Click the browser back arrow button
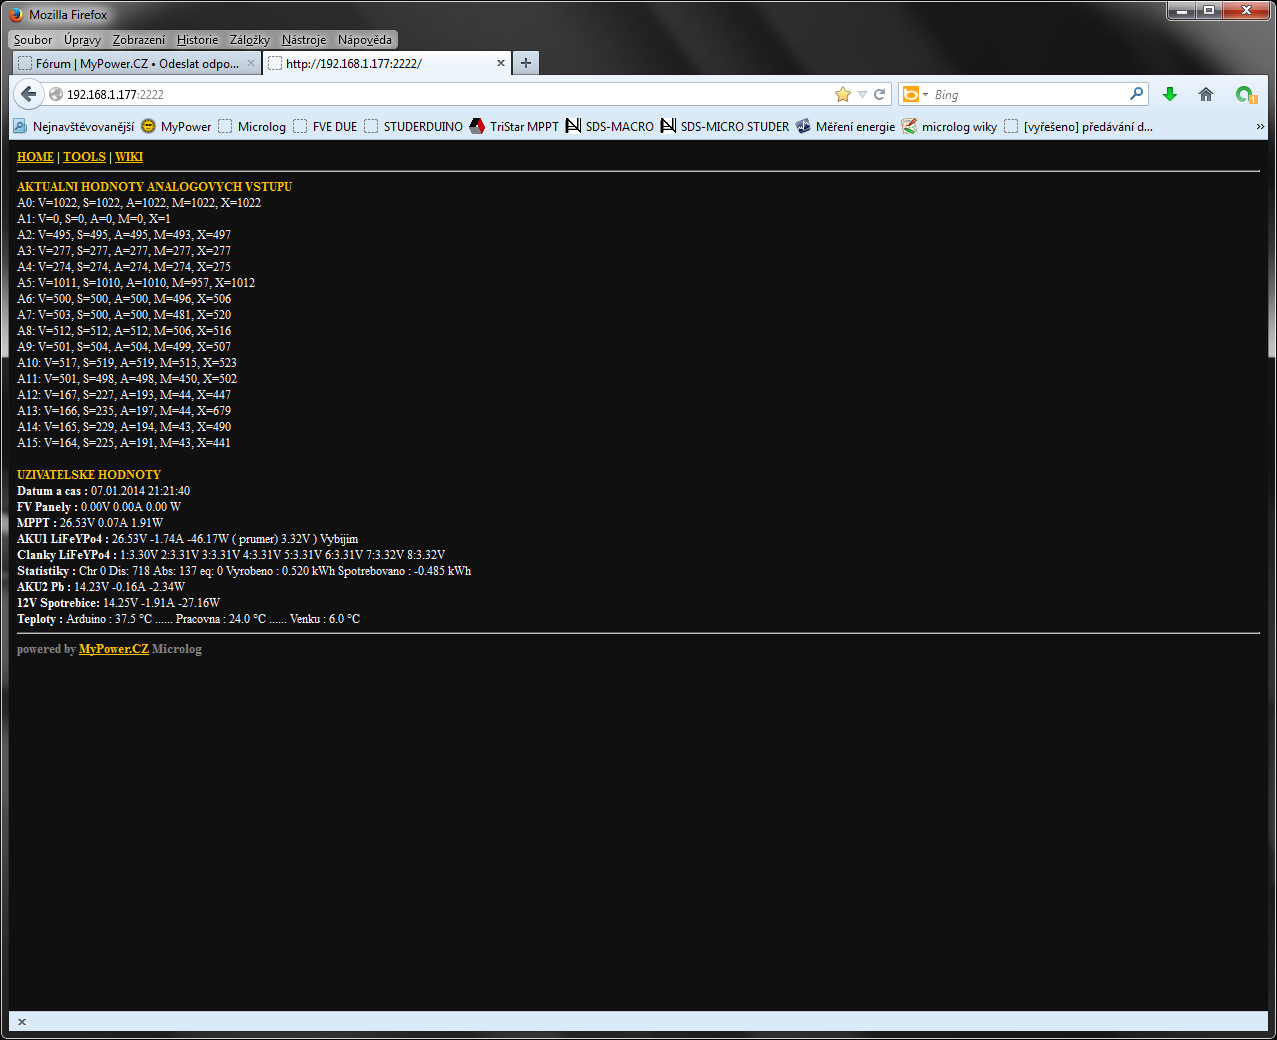Viewport: 1277px width, 1040px height. (x=28, y=94)
